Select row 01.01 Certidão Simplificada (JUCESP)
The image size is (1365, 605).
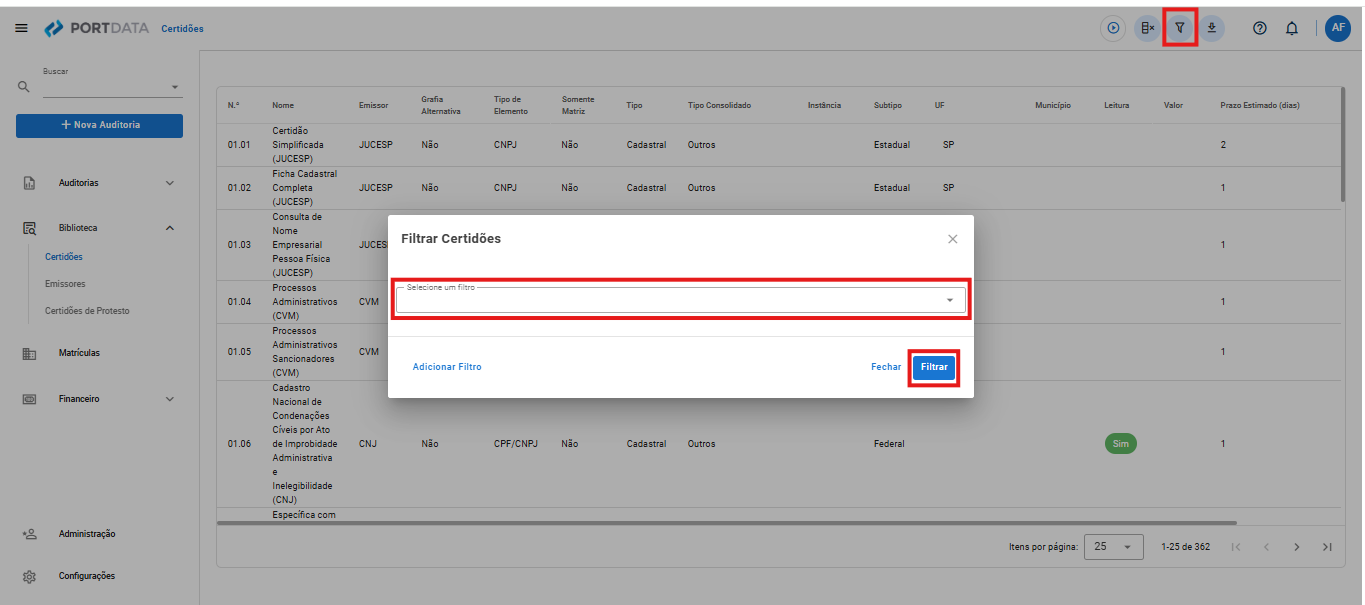[778, 145]
